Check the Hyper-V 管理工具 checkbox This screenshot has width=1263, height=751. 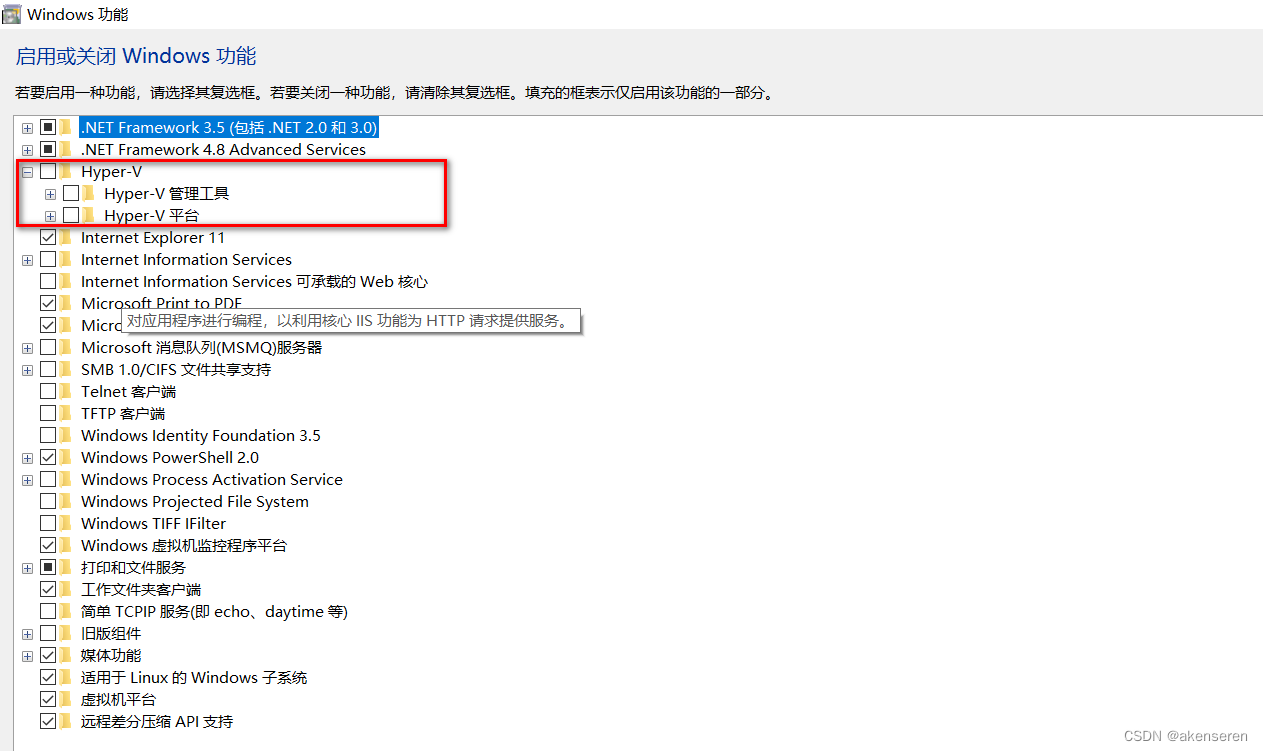click(x=71, y=194)
